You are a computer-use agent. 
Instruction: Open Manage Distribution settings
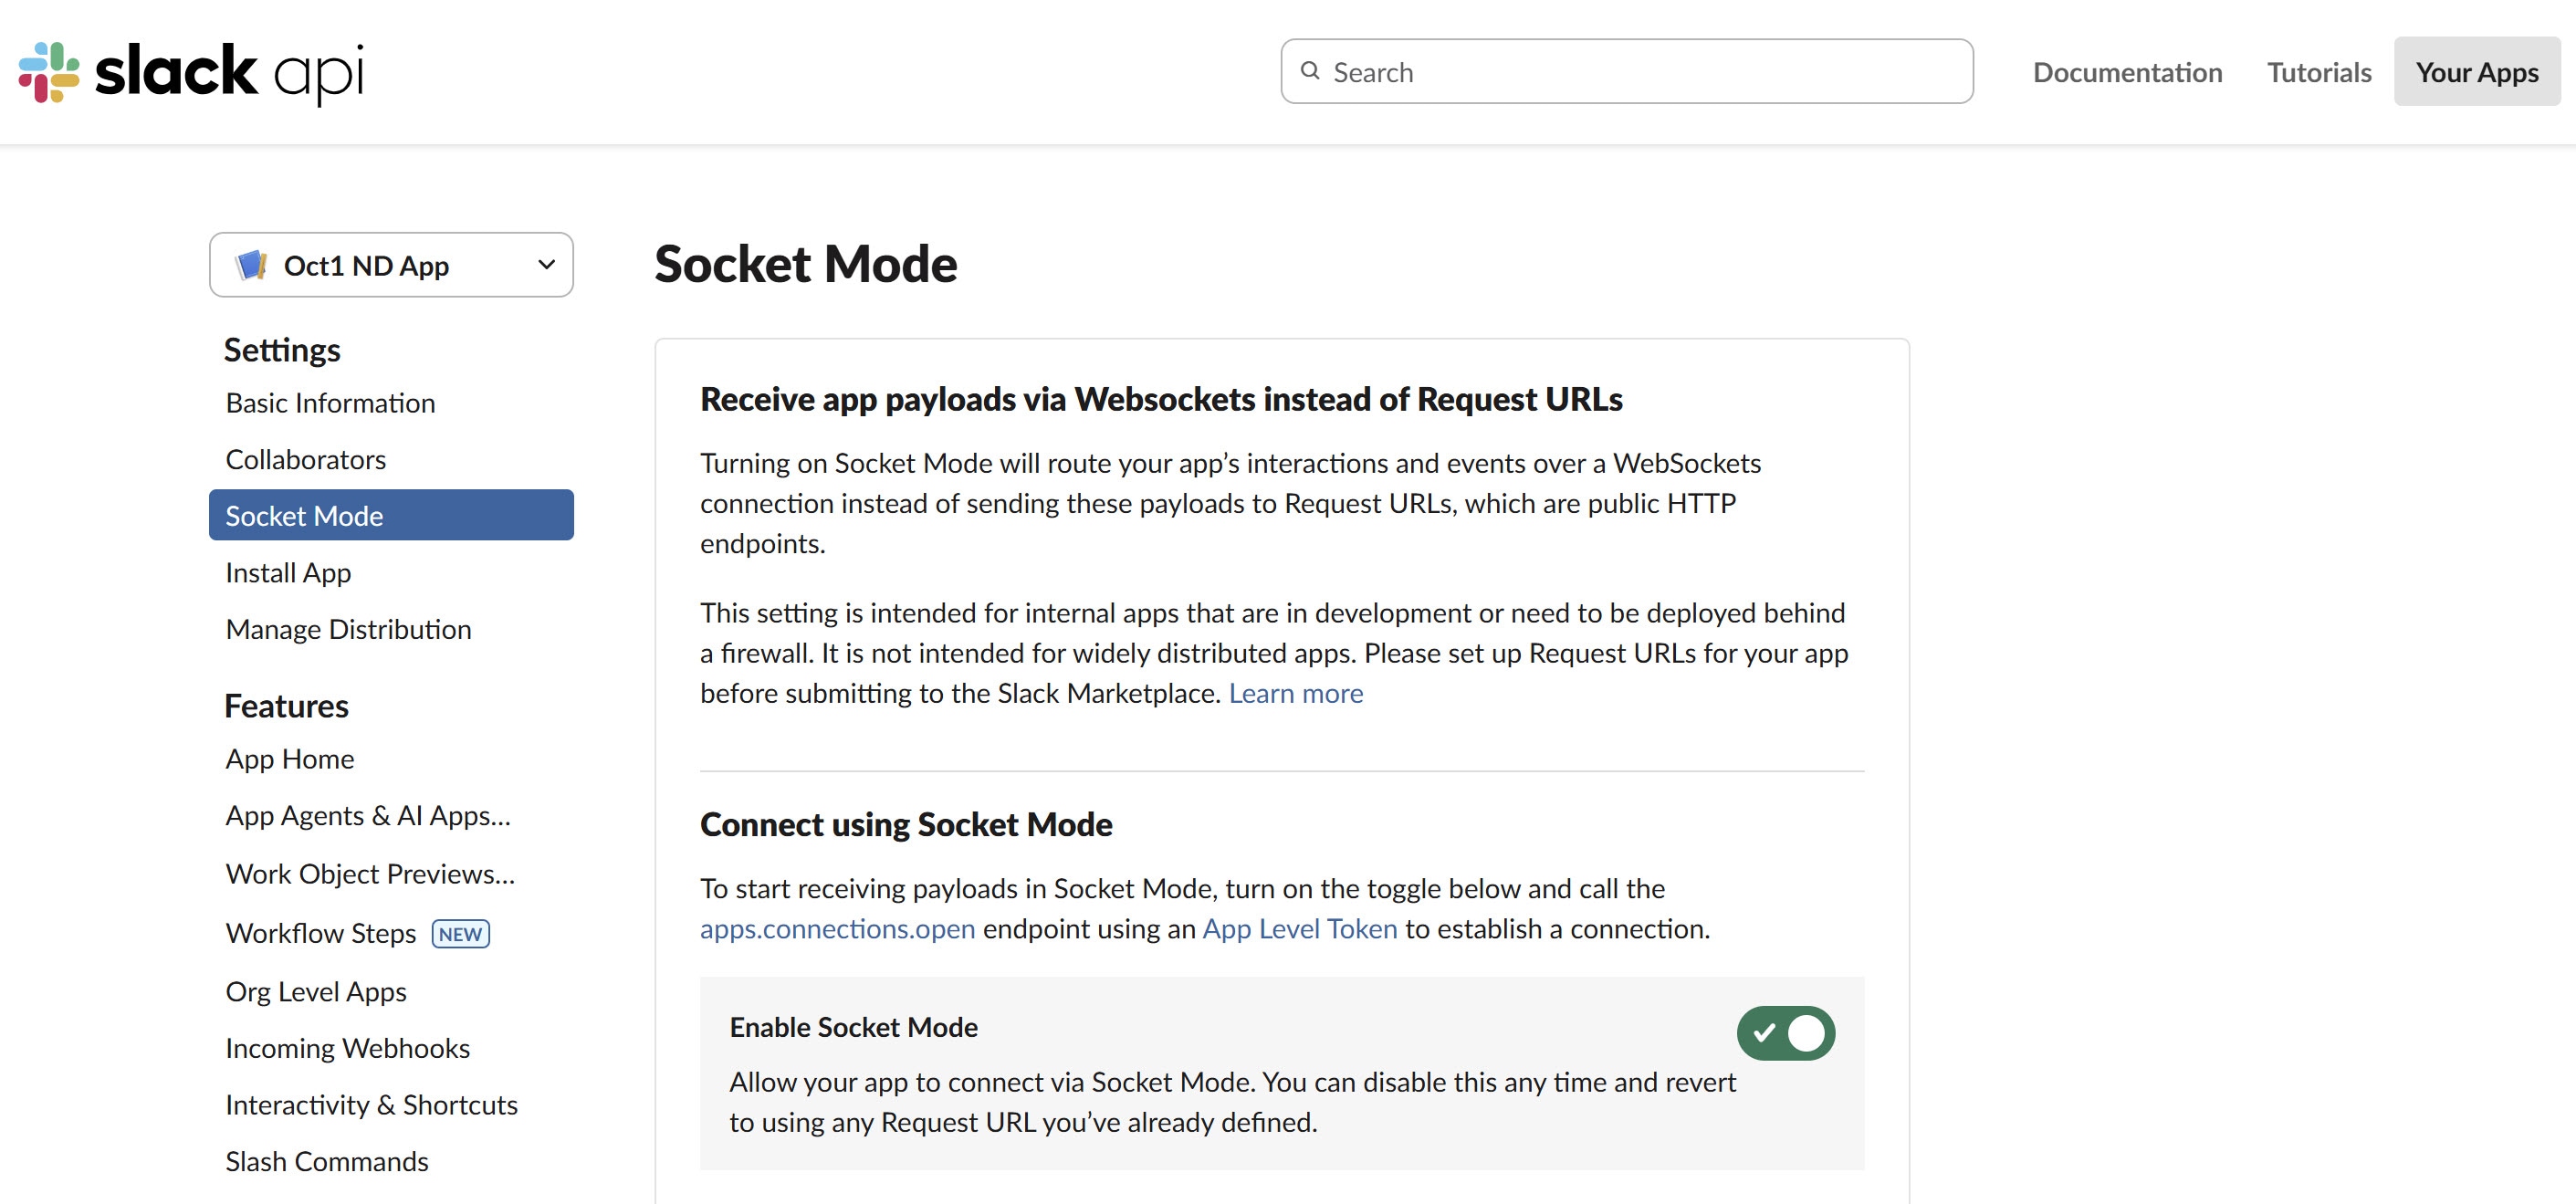(349, 628)
